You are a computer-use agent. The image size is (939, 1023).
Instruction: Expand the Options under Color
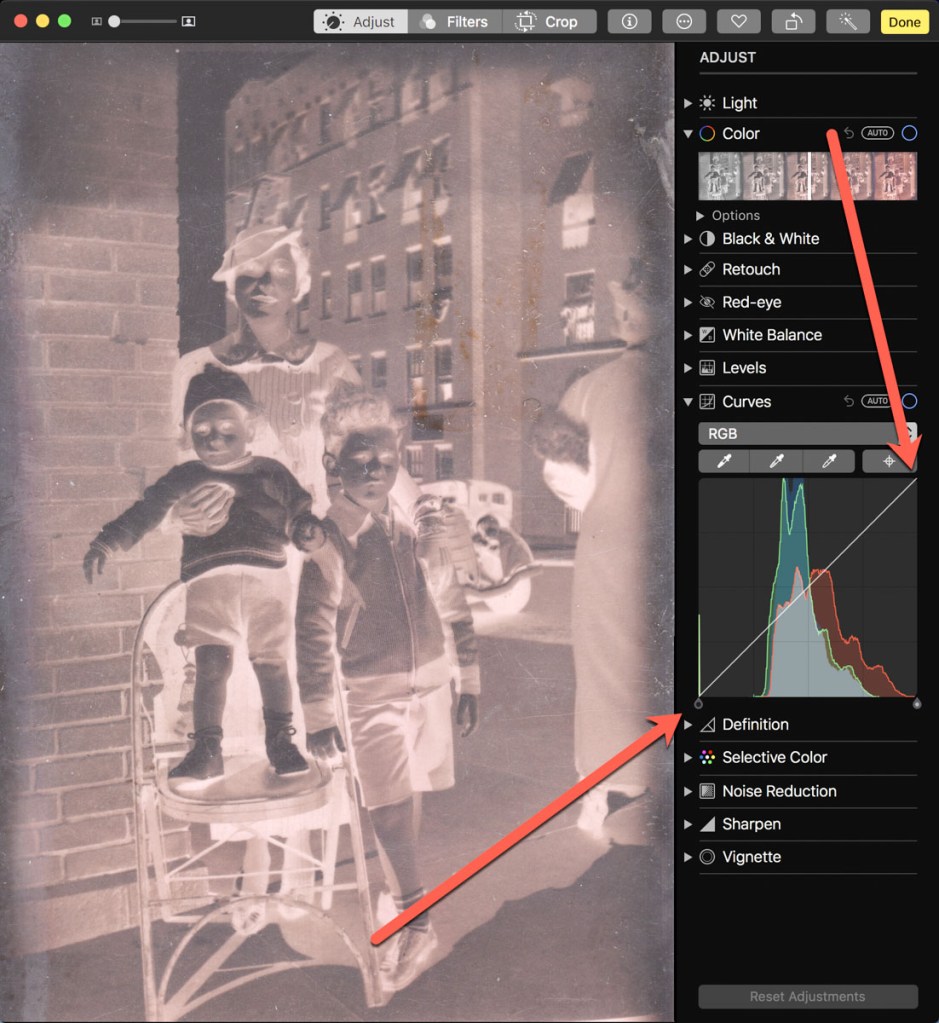click(729, 215)
